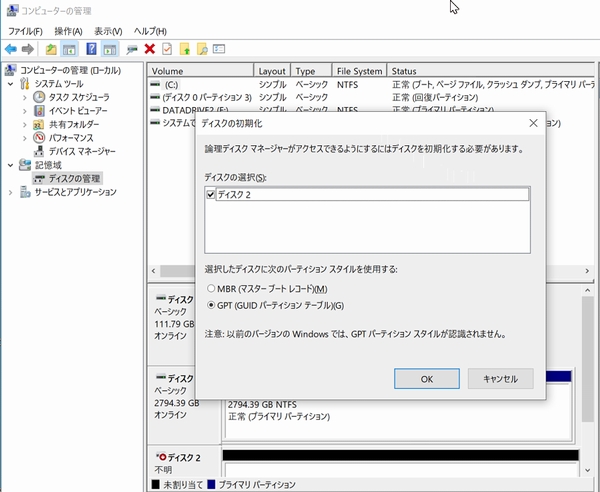The width and height of the screenshot is (600, 492).
Task: Uncheck the ディスク 2 checkbox
Action: pos(210,194)
